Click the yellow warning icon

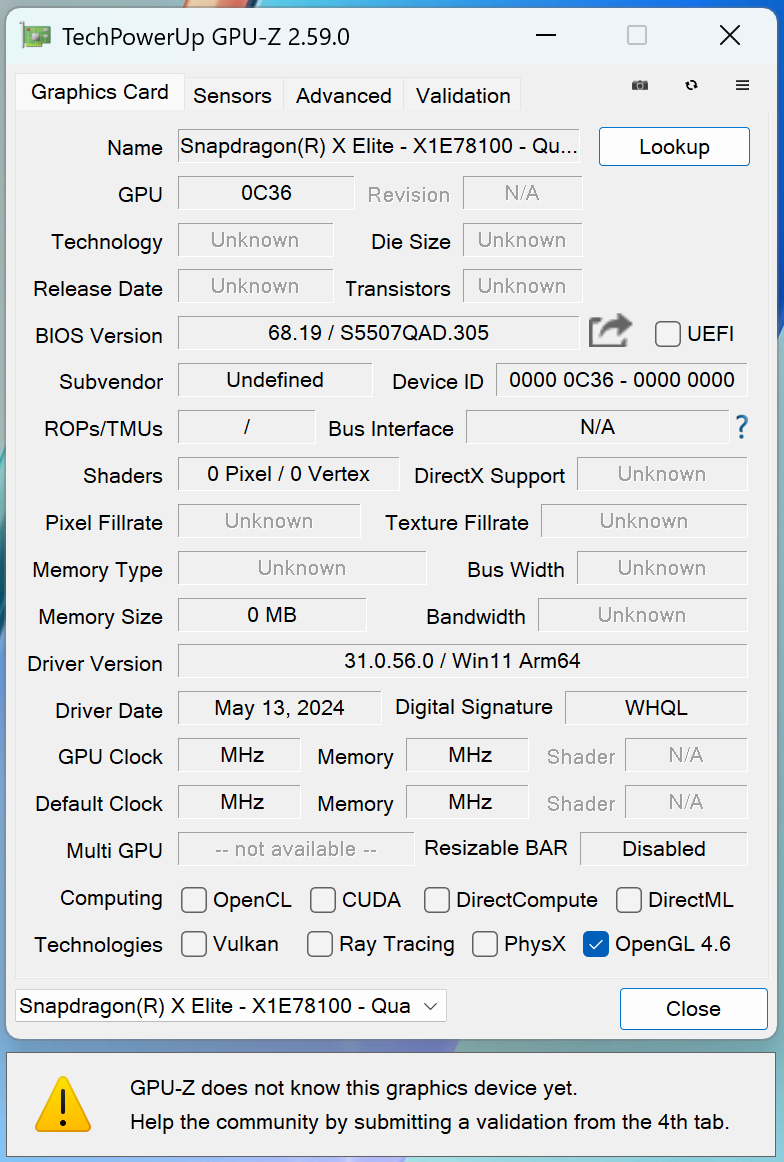point(63,1104)
